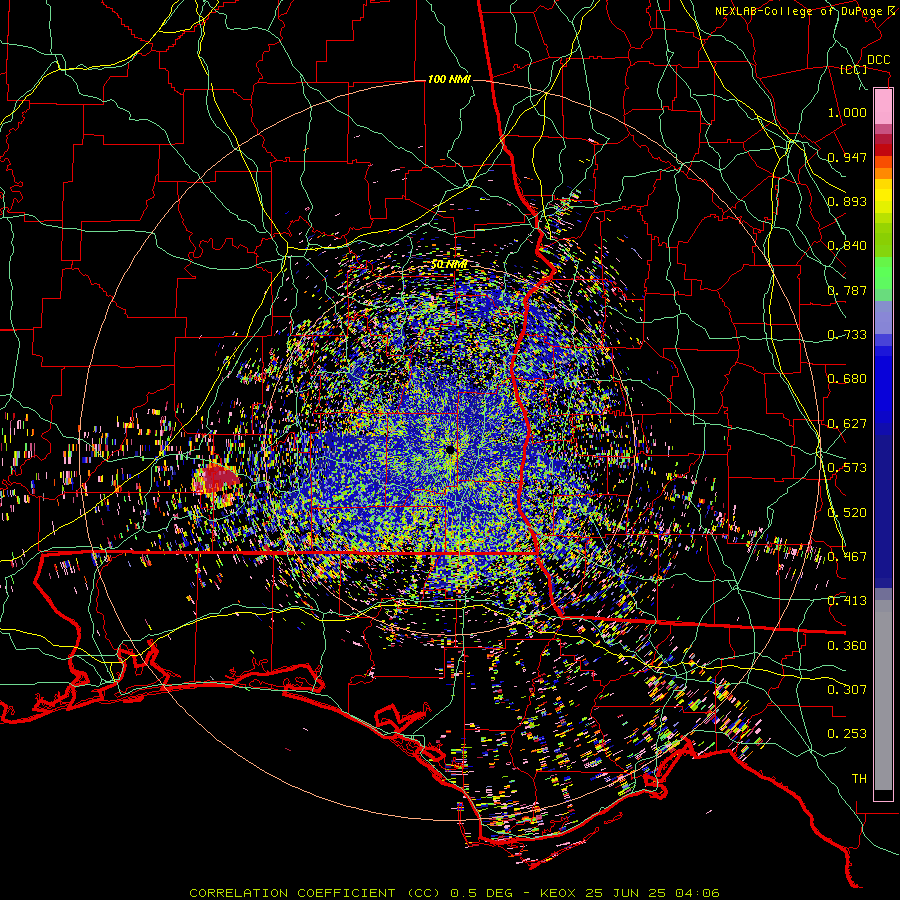Click the 0.253 legend value
Image resolution: width=900 pixels, height=900 pixels.
(847, 734)
